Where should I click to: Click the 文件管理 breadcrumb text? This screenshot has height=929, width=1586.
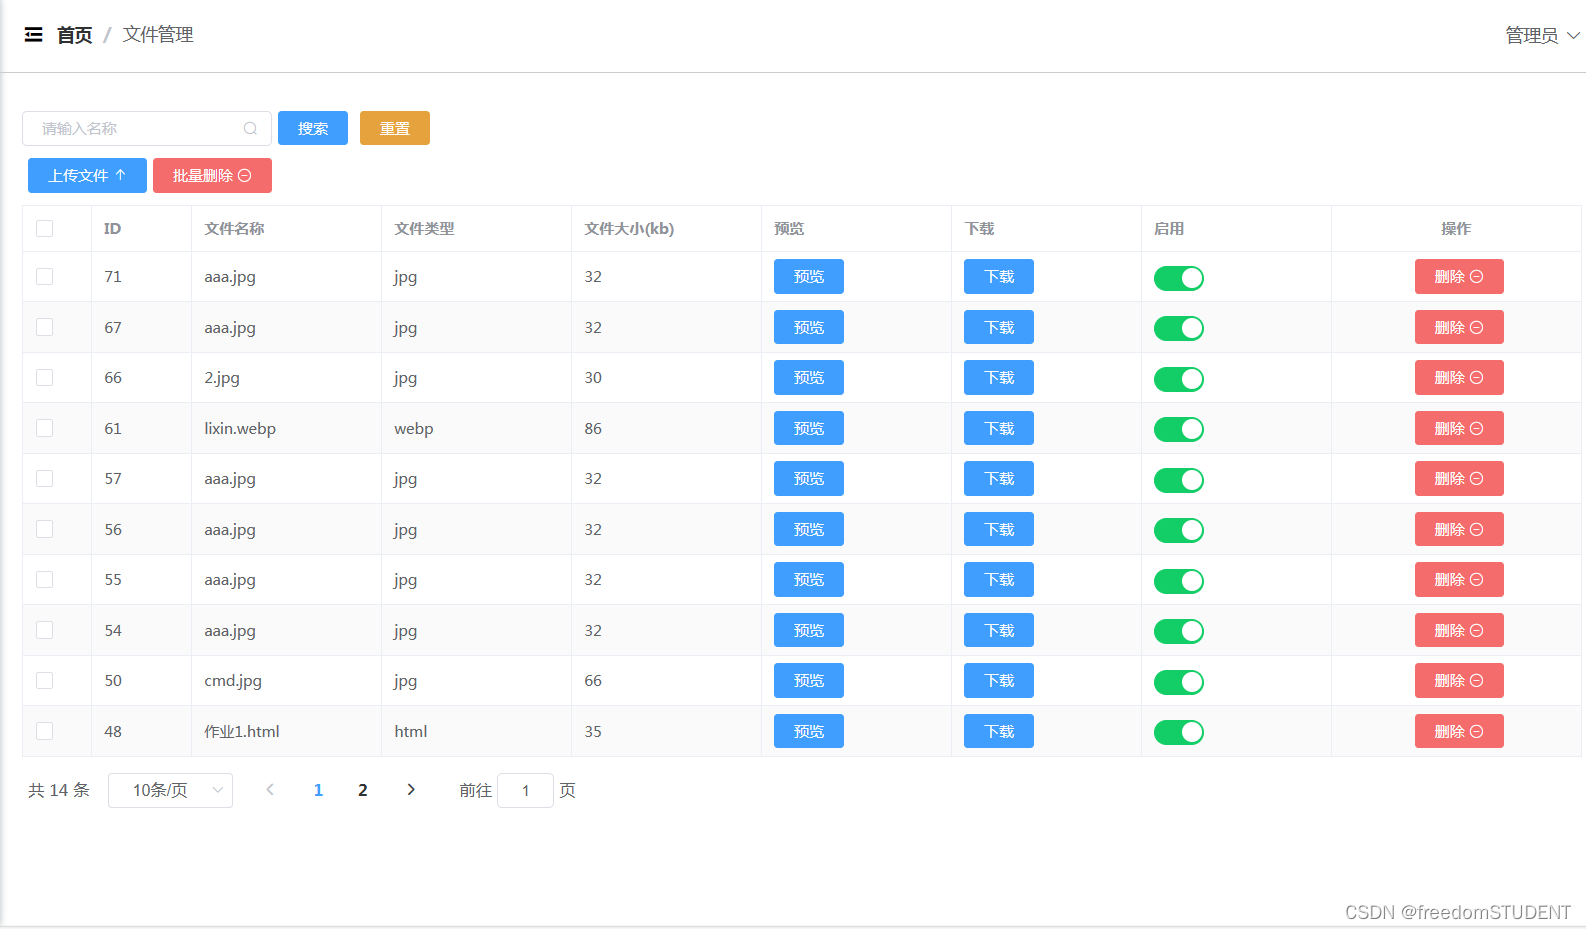158,35
